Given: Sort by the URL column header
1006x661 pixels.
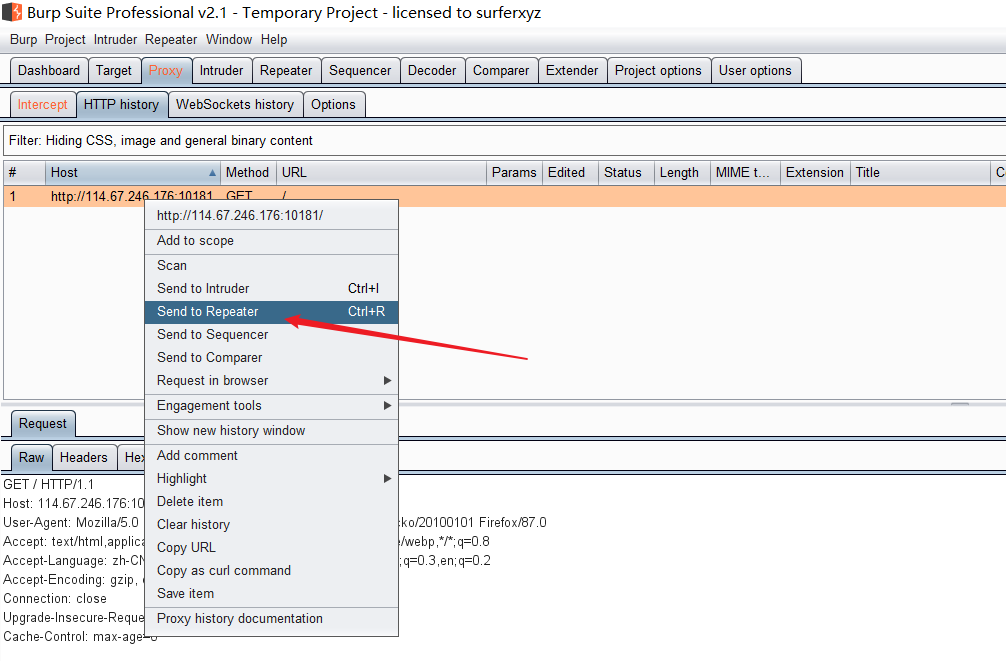Looking at the screenshot, I should 382,173.
